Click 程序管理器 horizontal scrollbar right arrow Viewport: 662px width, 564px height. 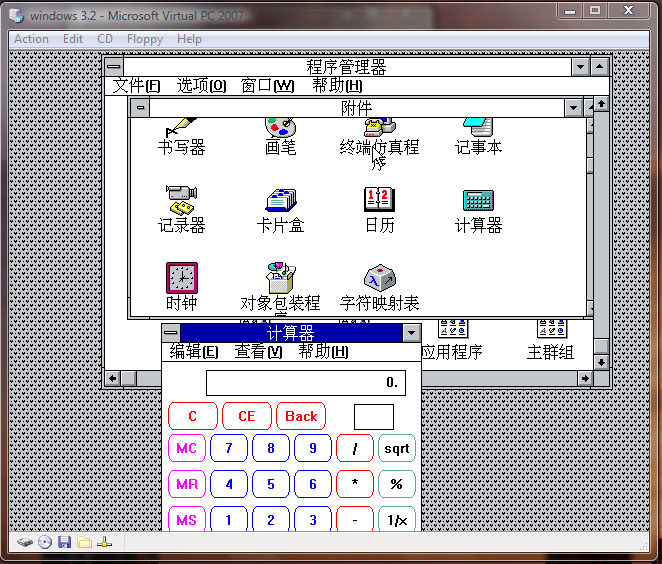(585, 378)
